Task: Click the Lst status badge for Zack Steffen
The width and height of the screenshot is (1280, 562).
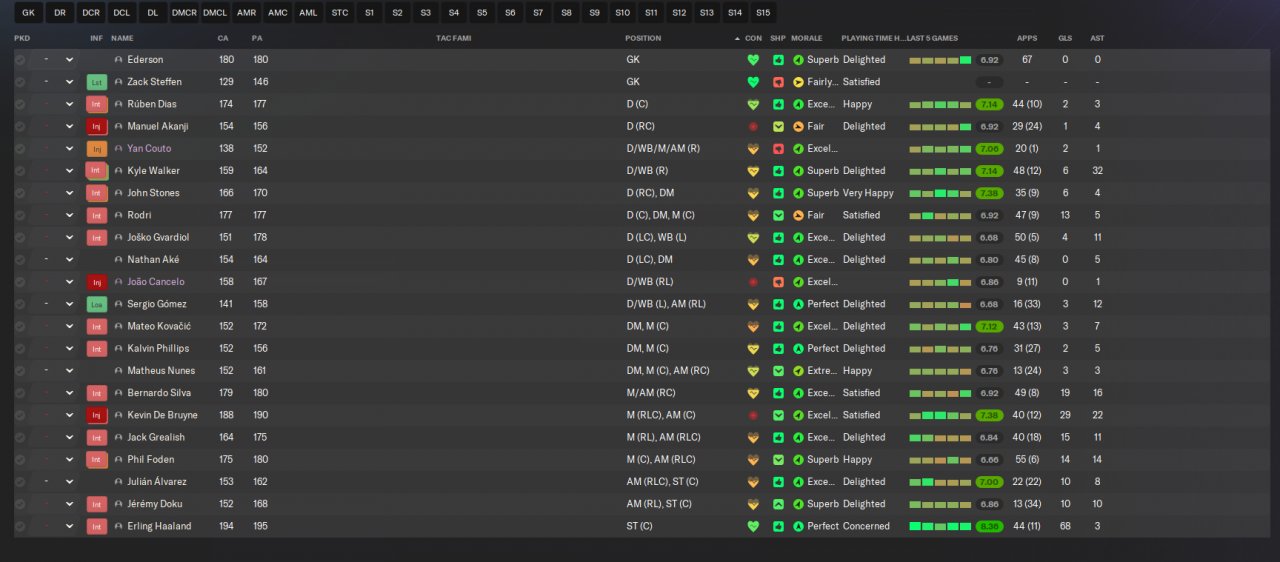Action: click(x=97, y=82)
